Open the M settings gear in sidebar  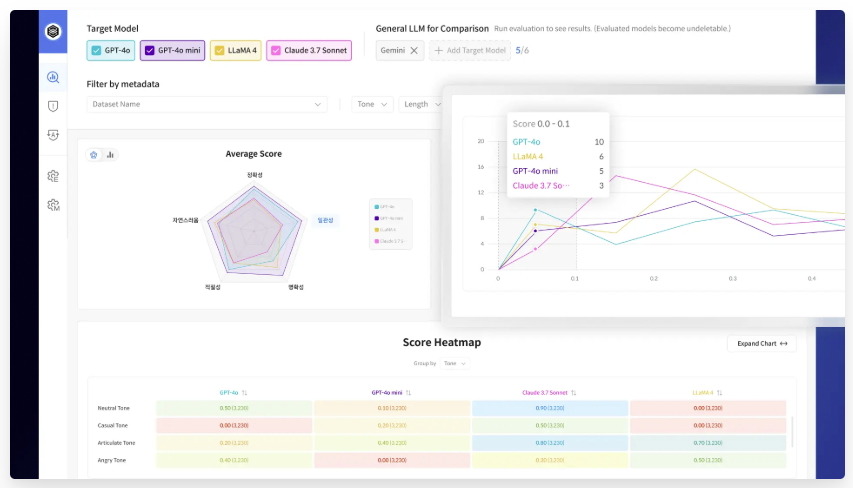(53, 205)
